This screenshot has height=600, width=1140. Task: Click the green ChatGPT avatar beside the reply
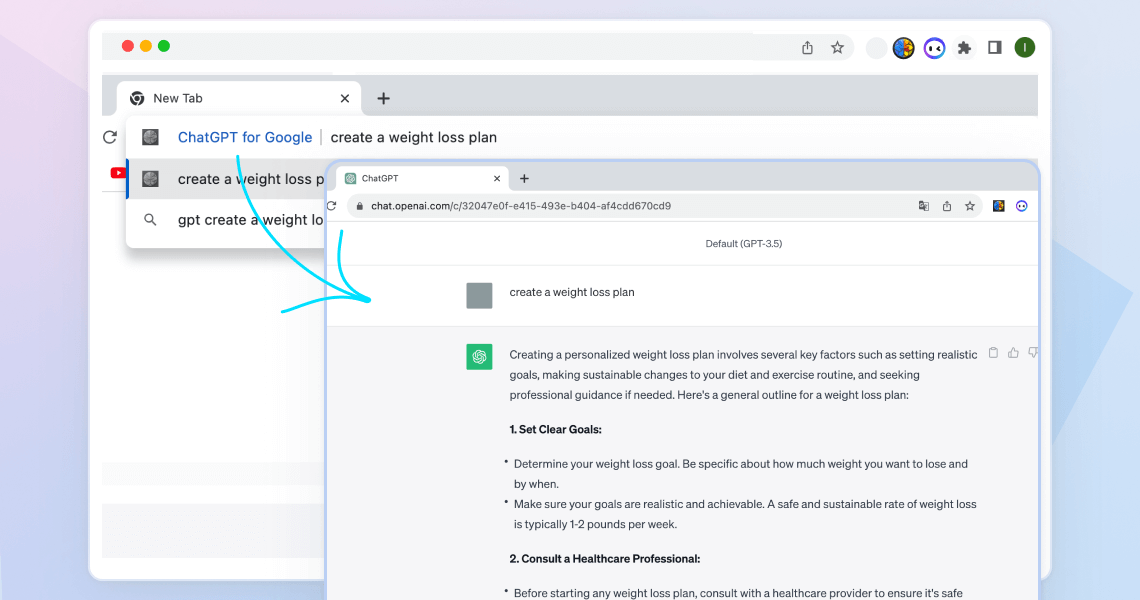(x=479, y=356)
